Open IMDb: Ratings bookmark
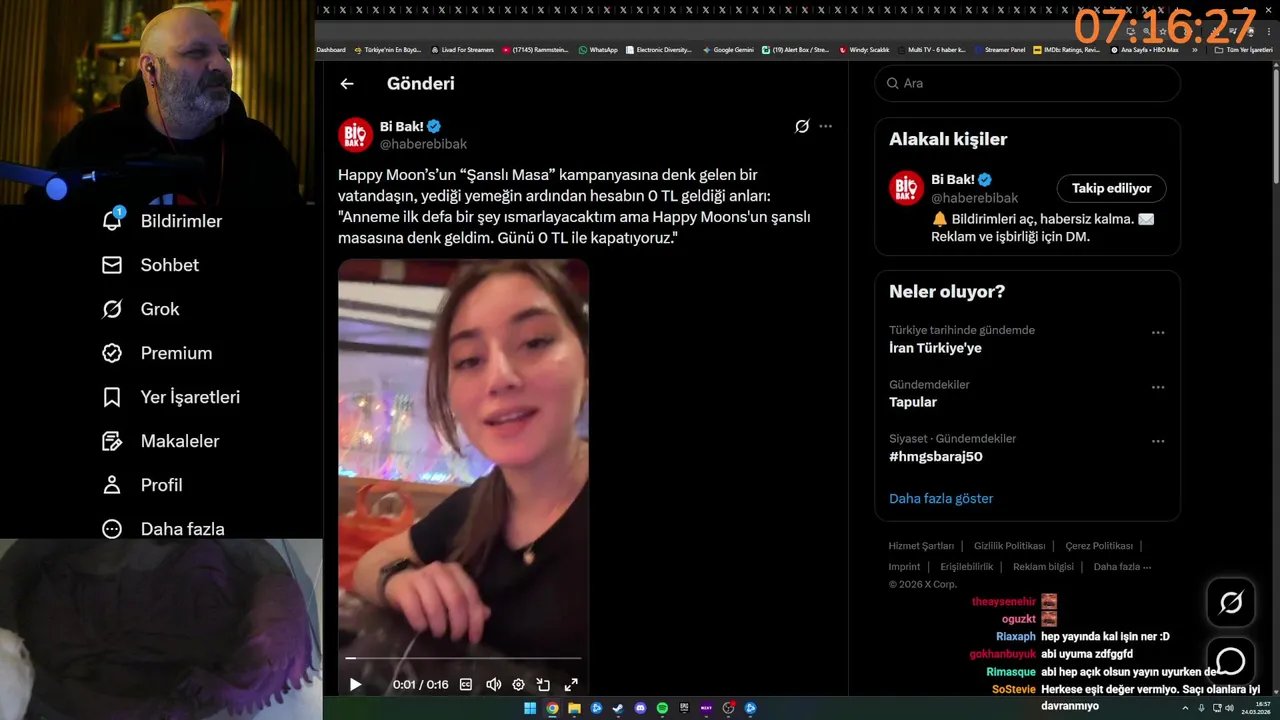The width and height of the screenshot is (1280, 720). click(1066, 50)
